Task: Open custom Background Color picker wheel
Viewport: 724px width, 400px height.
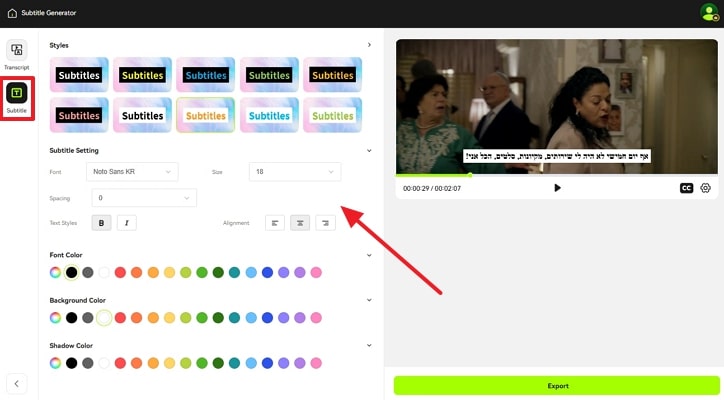Action: click(x=55, y=318)
